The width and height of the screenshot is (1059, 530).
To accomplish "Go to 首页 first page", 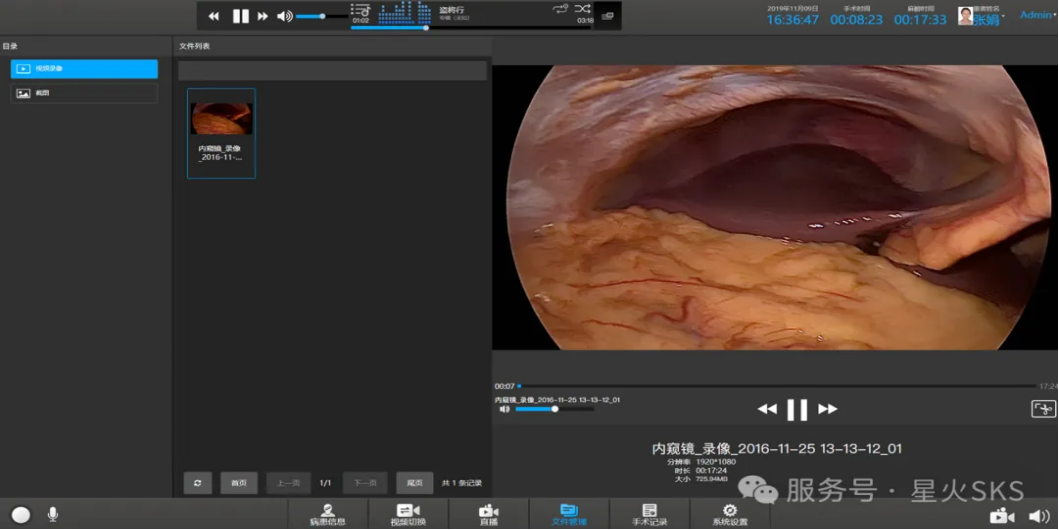I will click(x=239, y=483).
